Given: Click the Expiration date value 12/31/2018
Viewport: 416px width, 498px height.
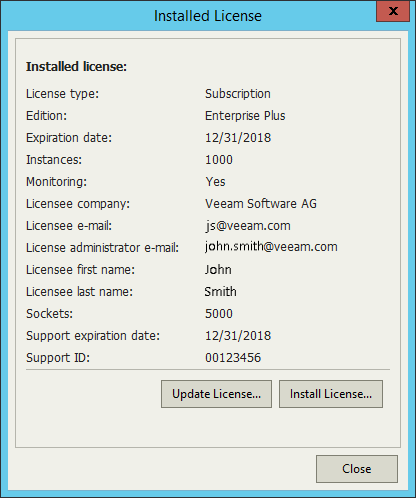Looking at the screenshot, I should click(238, 138).
